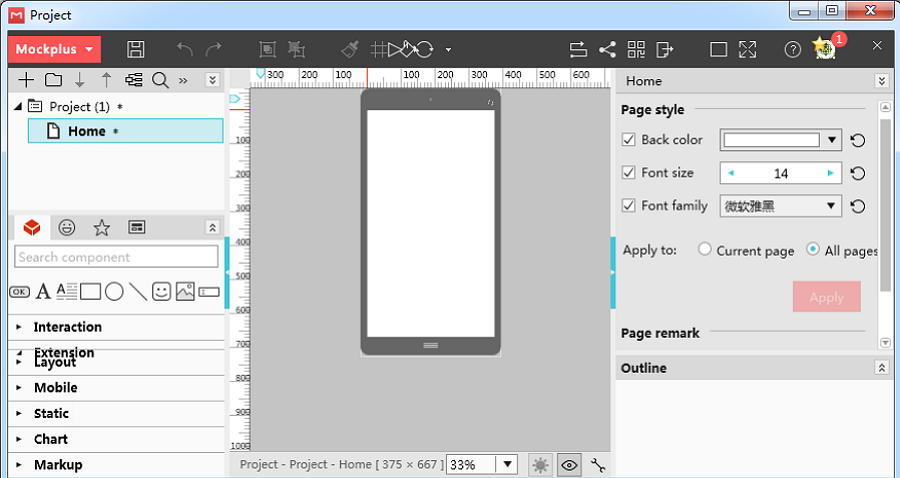The width and height of the screenshot is (900, 478).
Task: Click the Apply button
Action: 827,297
